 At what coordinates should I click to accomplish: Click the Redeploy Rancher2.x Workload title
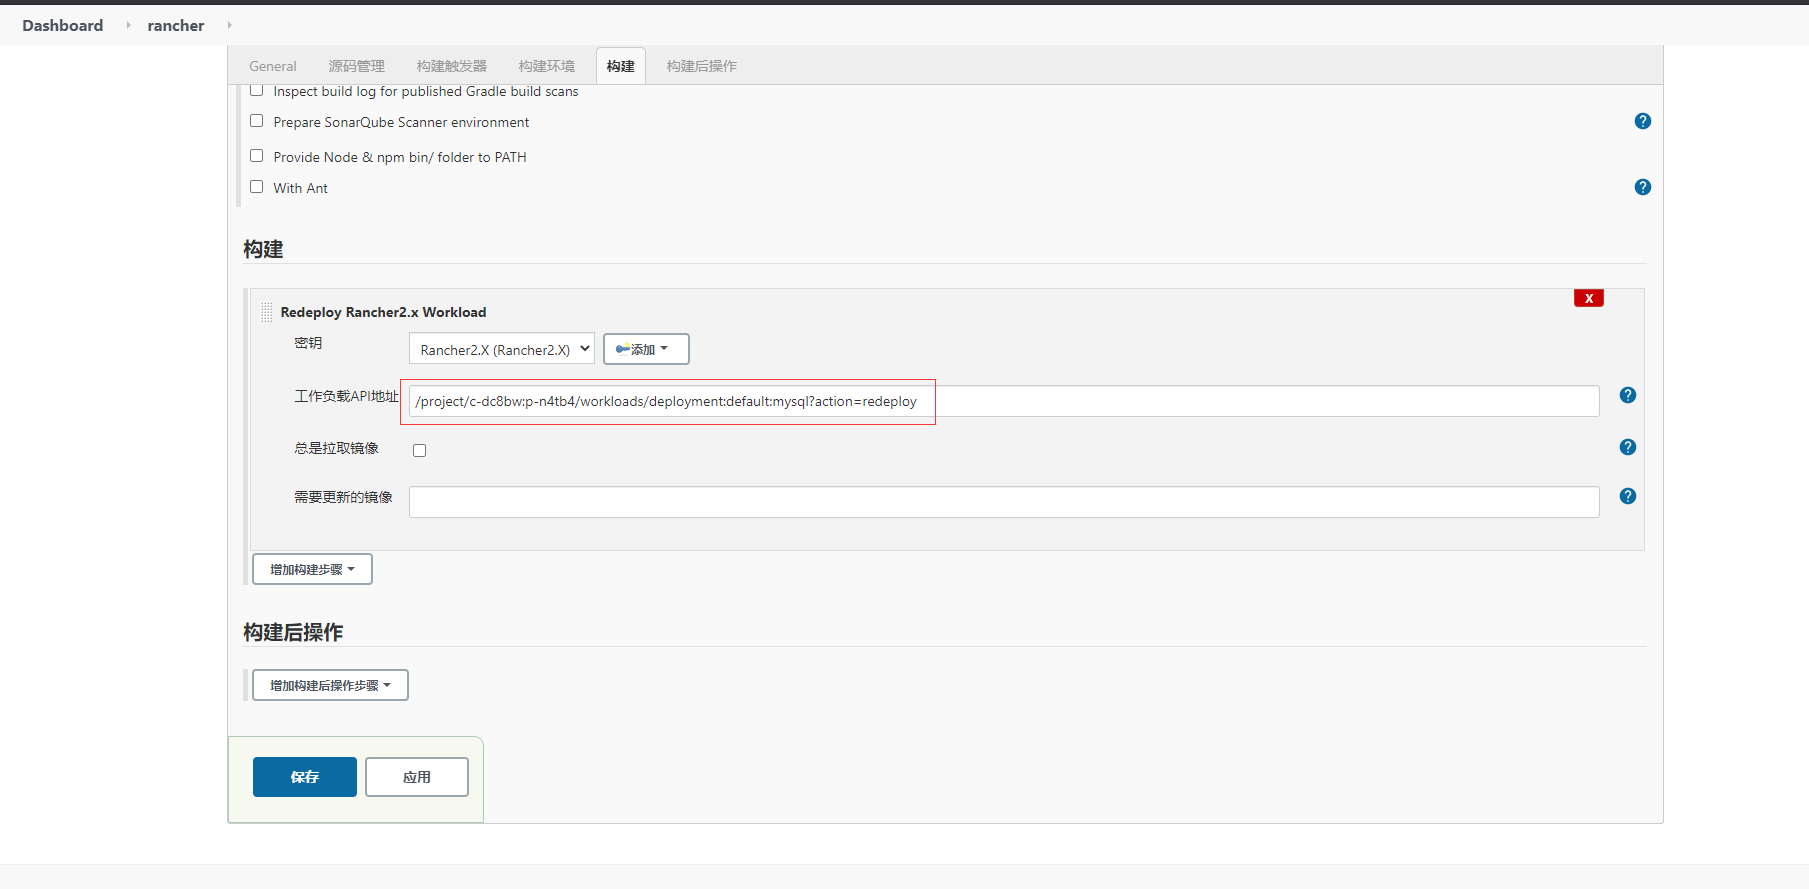pos(383,312)
